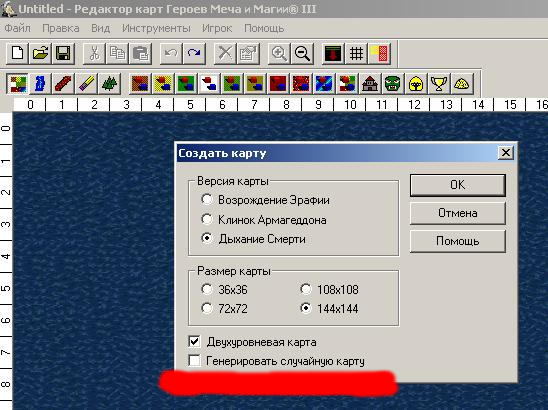Select the trees obstacle objects tool

click(109, 84)
